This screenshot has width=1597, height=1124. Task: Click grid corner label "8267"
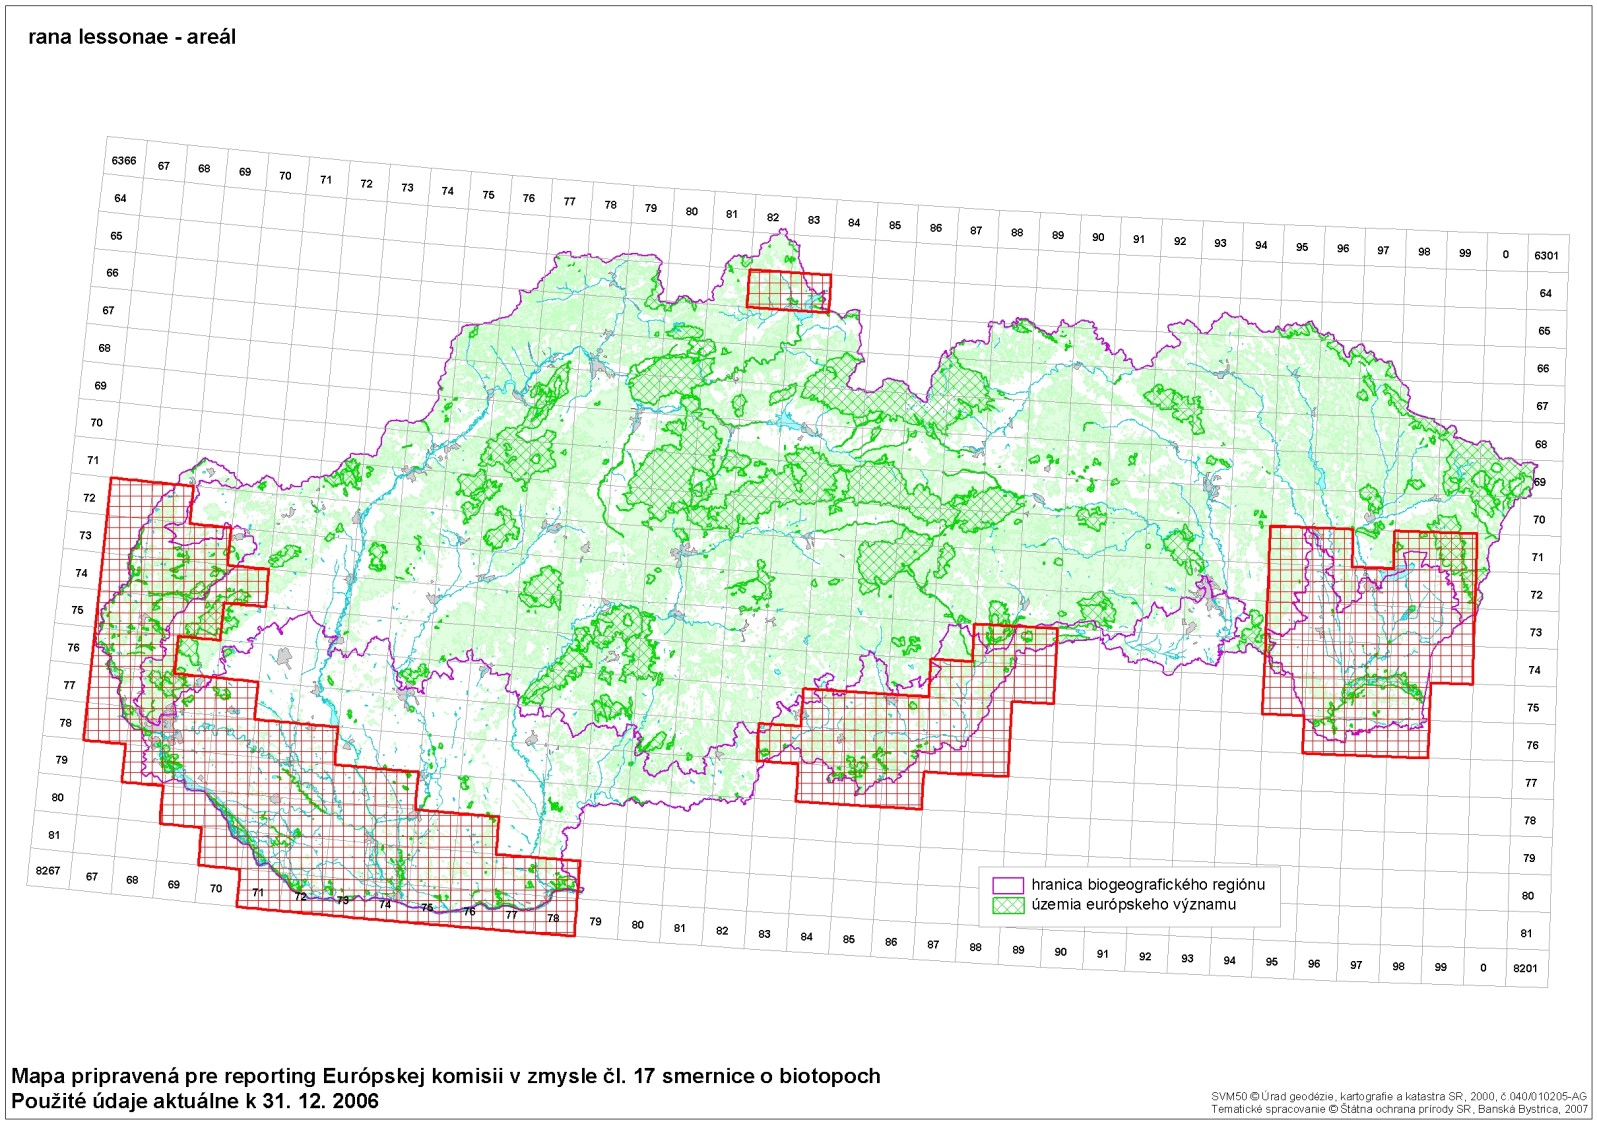[48, 871]
